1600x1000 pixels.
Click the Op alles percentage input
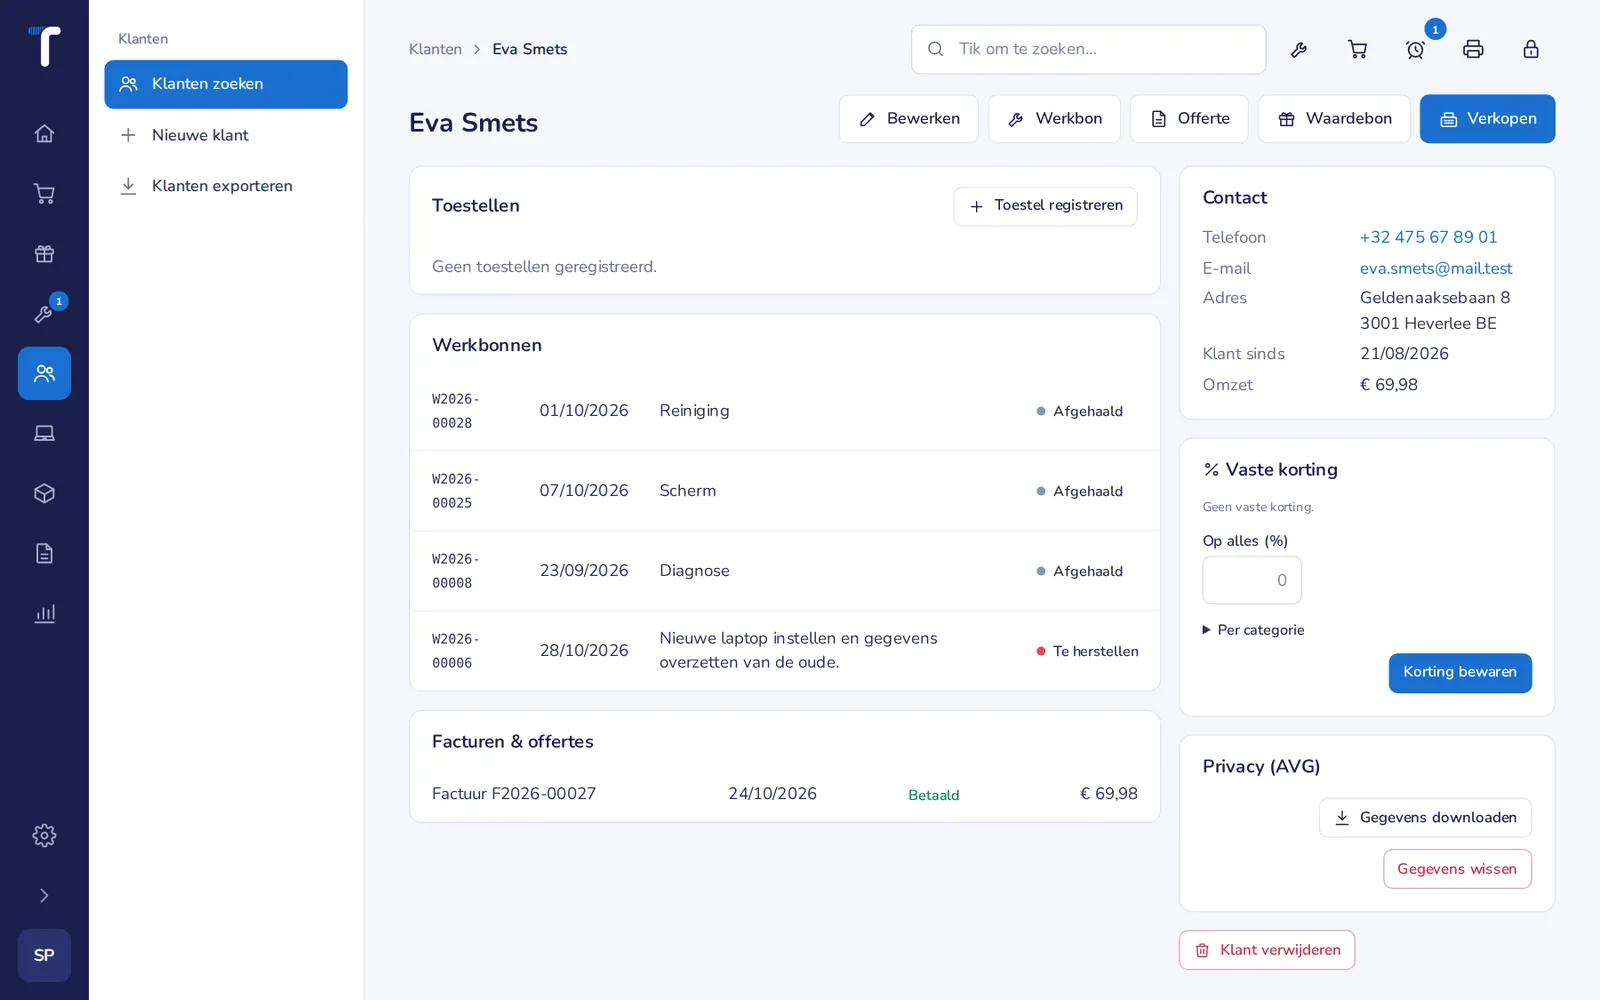point(1252,580)
